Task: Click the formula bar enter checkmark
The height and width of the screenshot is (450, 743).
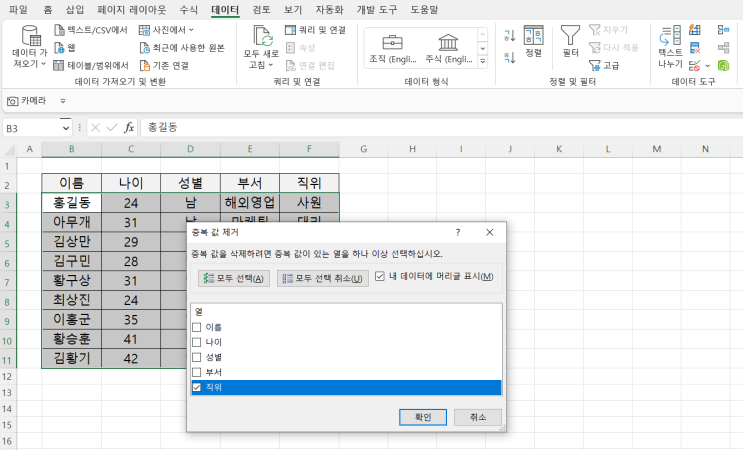Action: click(x=112, y=127)
